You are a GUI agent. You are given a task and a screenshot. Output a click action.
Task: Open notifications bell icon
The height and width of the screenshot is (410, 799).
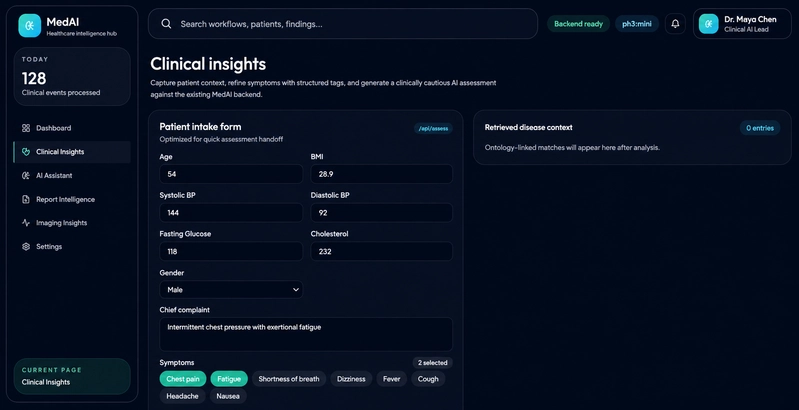click(675, 24)
